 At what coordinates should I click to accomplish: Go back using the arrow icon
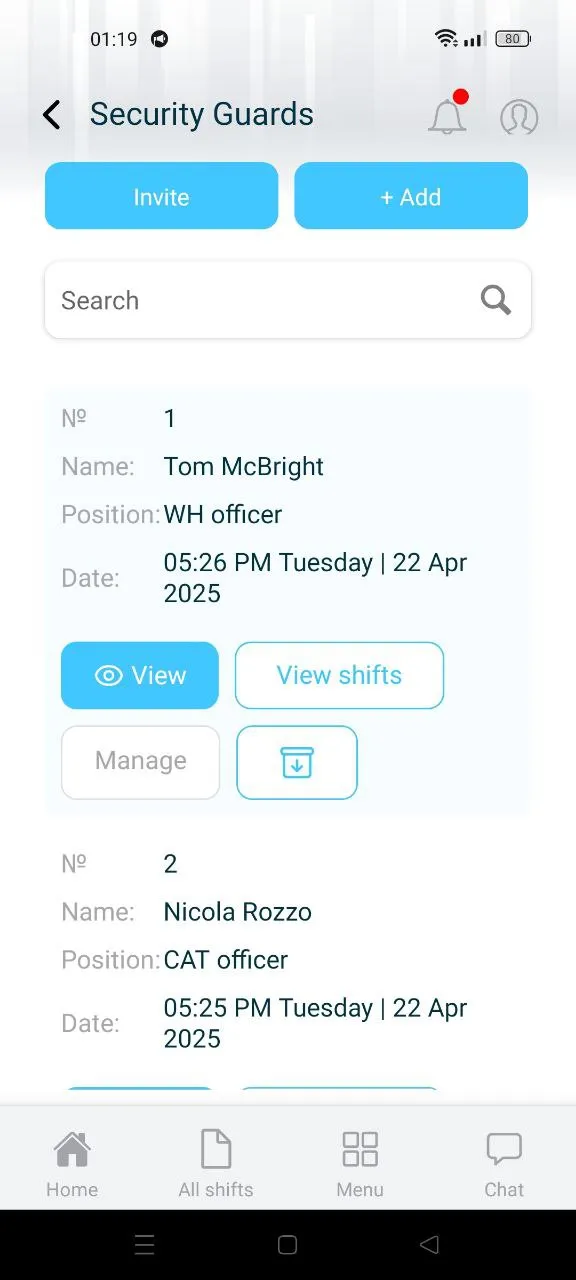point(52,115)
